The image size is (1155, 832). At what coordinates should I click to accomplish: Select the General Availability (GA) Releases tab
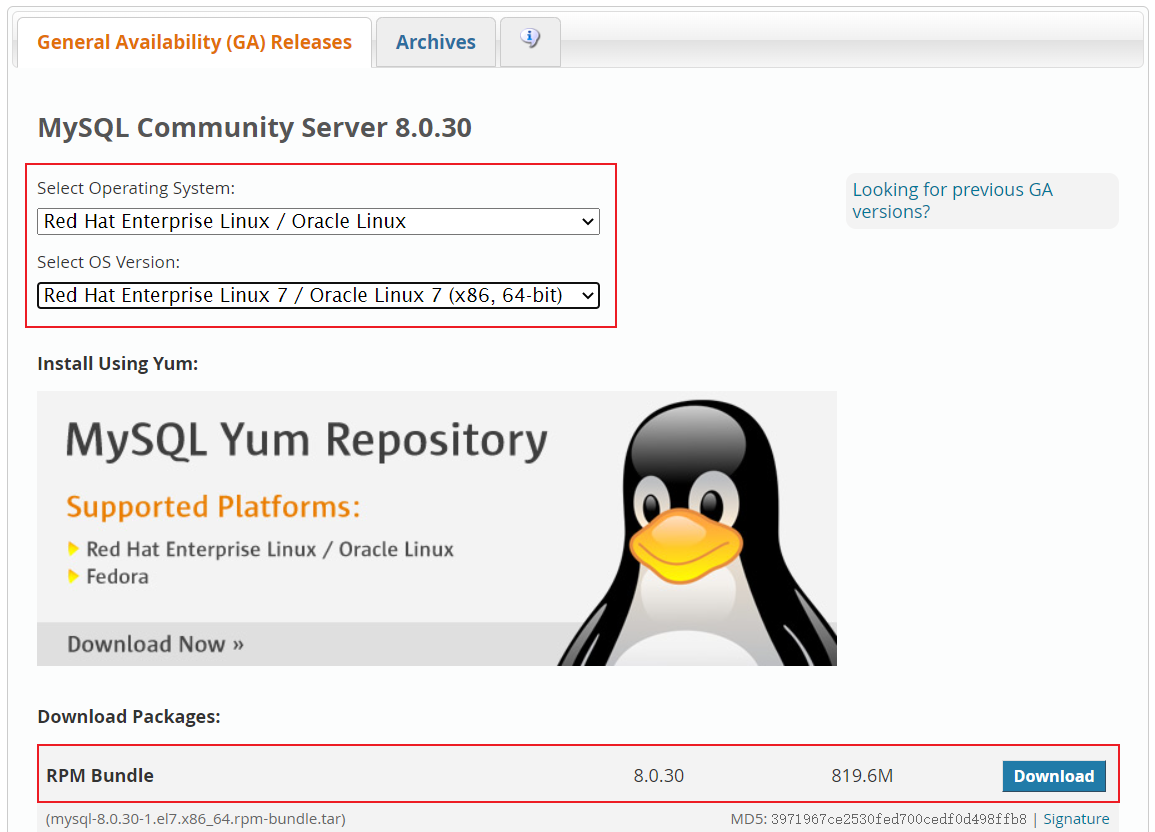pyautogui.click(x=193, y=41)
